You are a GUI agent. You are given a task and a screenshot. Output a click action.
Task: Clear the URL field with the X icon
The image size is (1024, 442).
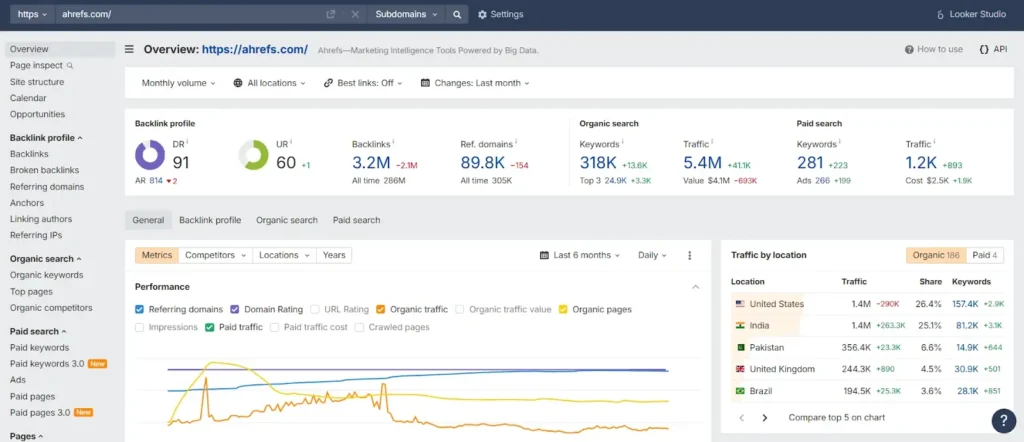355,14
